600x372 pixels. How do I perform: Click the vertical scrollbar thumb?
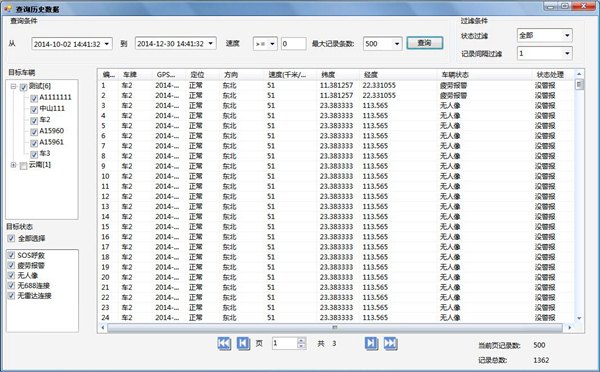(x=579, y=84)
